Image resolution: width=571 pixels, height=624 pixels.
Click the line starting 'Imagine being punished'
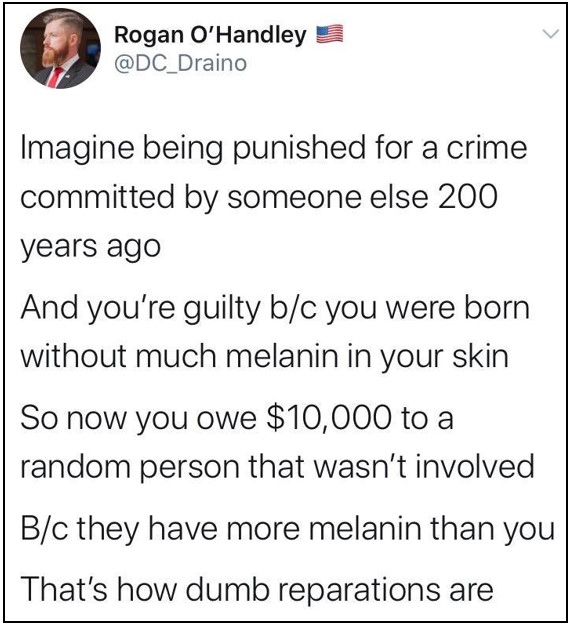[x=274, y=149]
